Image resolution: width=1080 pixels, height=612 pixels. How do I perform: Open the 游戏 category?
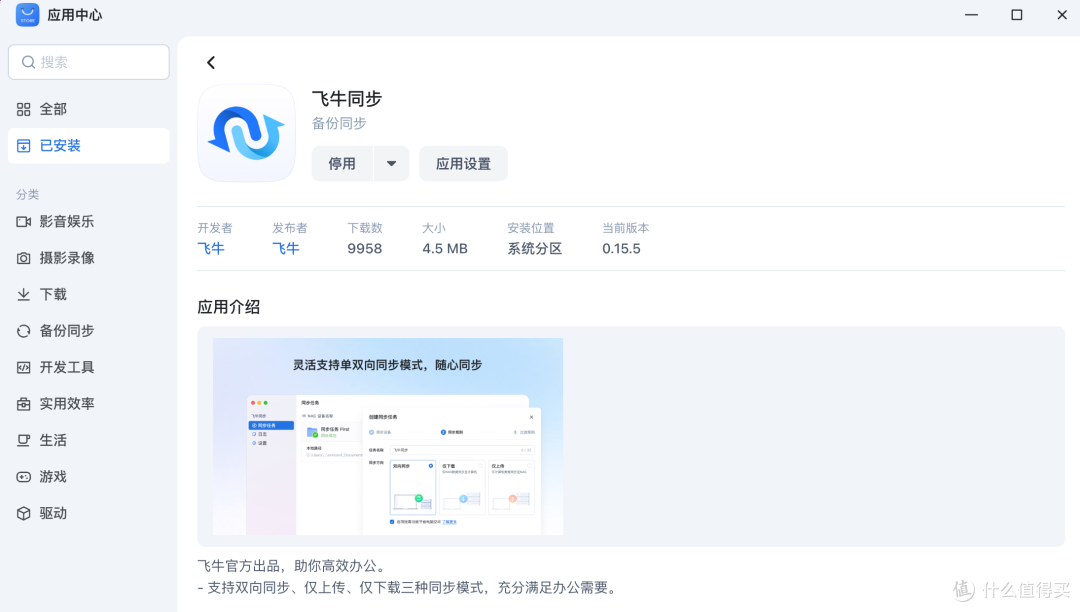coord(89,477)
